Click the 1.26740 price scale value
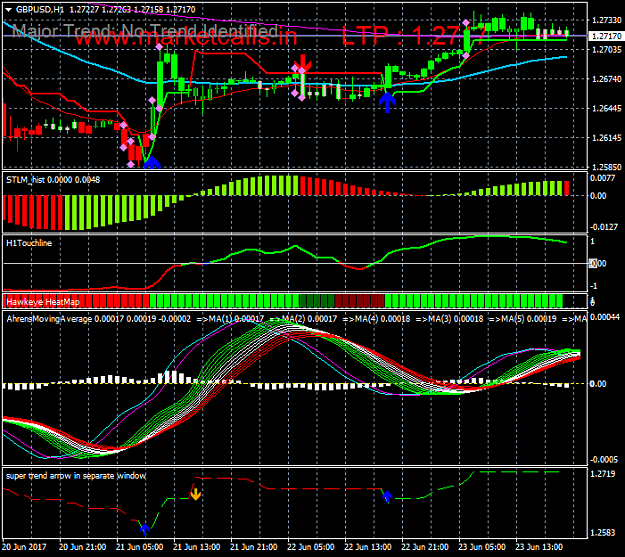Image resolution: width=625 pixels, height=557 pixels. pos(607,79)
